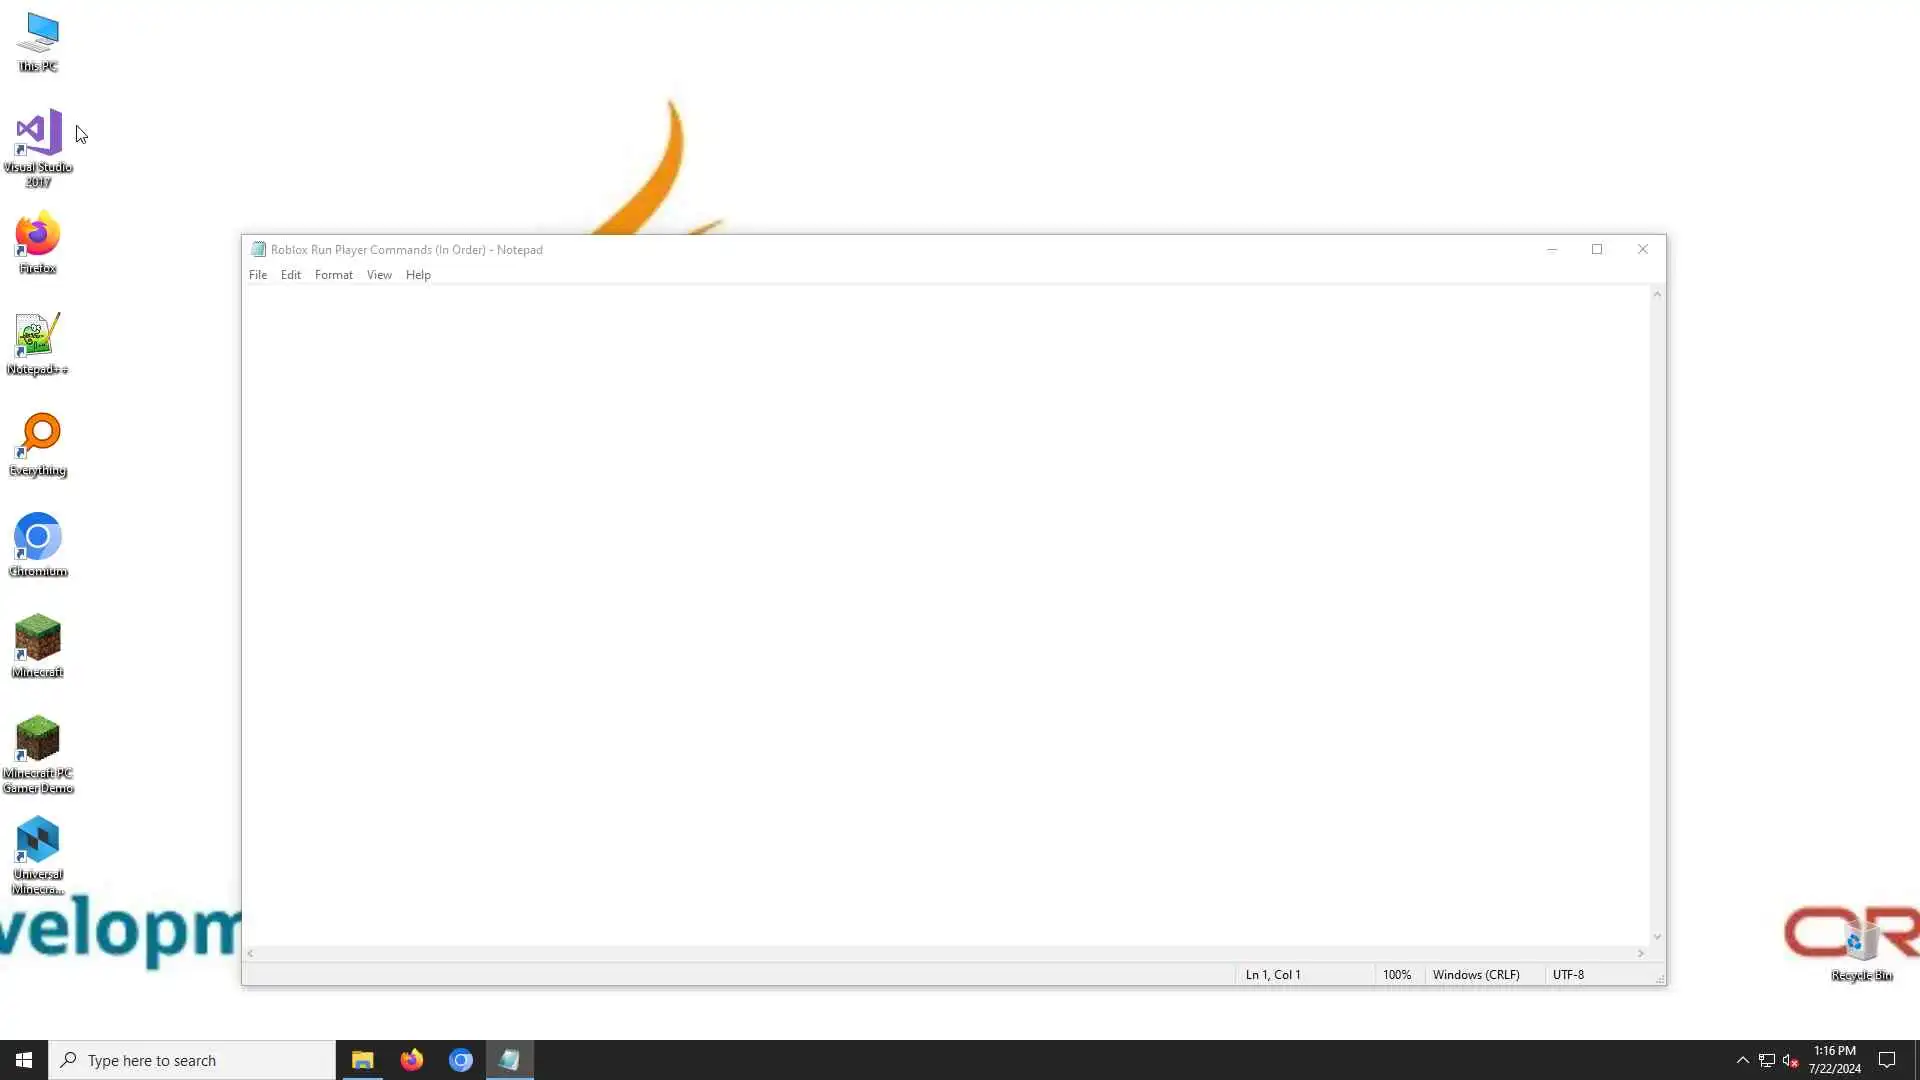The image size is (1920, 1080).
Task: Click the vertical scrollbar down arrow
Action: click(1657, 937)
